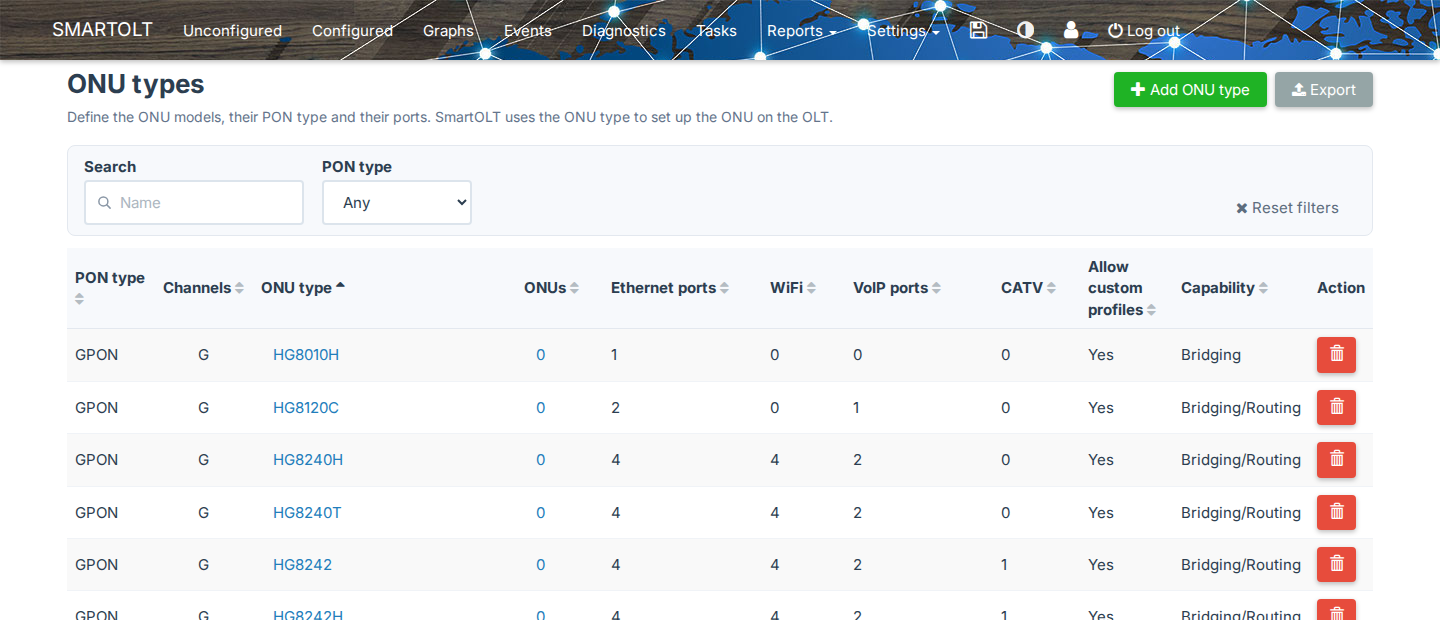1440x620 pixels.
Task: Delete the HG8240H ONU type
Action: click(1336, 460)
